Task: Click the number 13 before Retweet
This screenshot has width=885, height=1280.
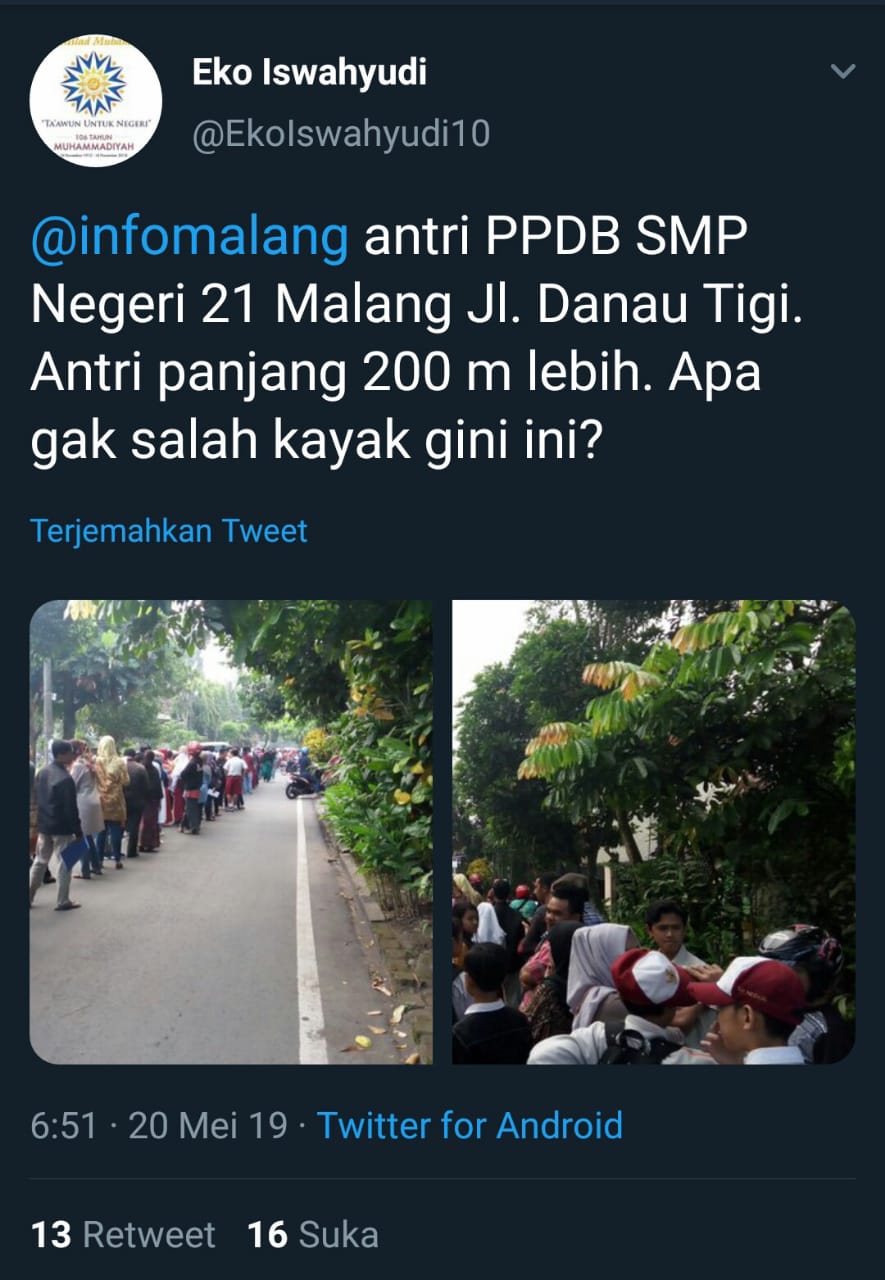Action: pyautogui.click(x=51, y=1235)
